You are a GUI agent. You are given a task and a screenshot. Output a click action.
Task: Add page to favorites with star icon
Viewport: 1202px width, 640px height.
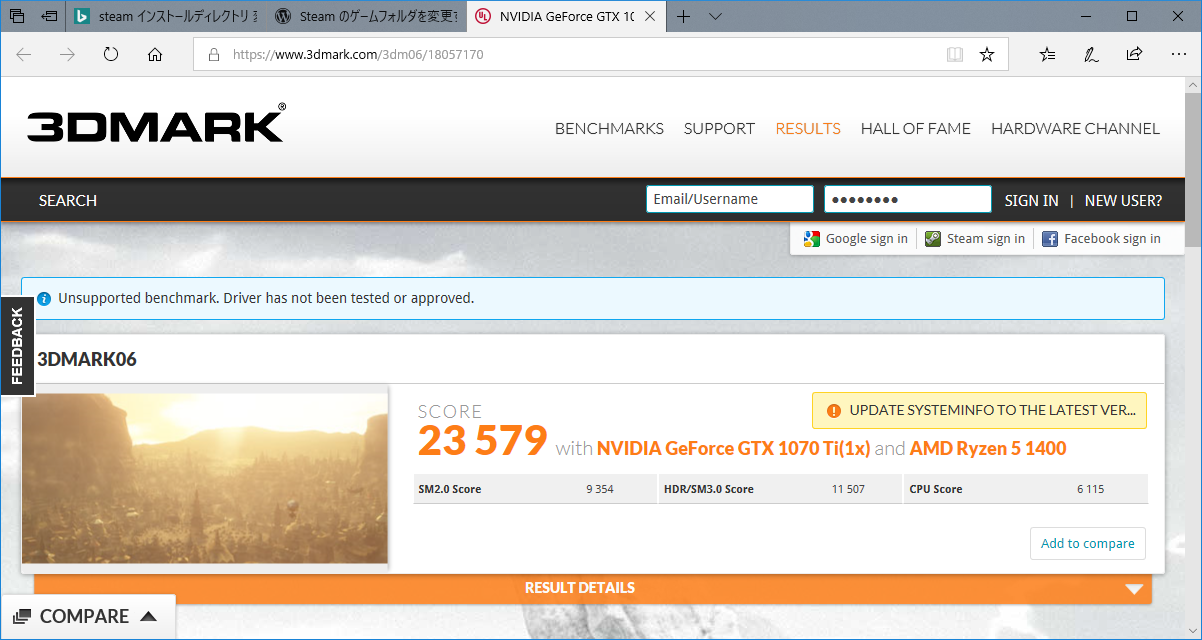coord(987,55)
